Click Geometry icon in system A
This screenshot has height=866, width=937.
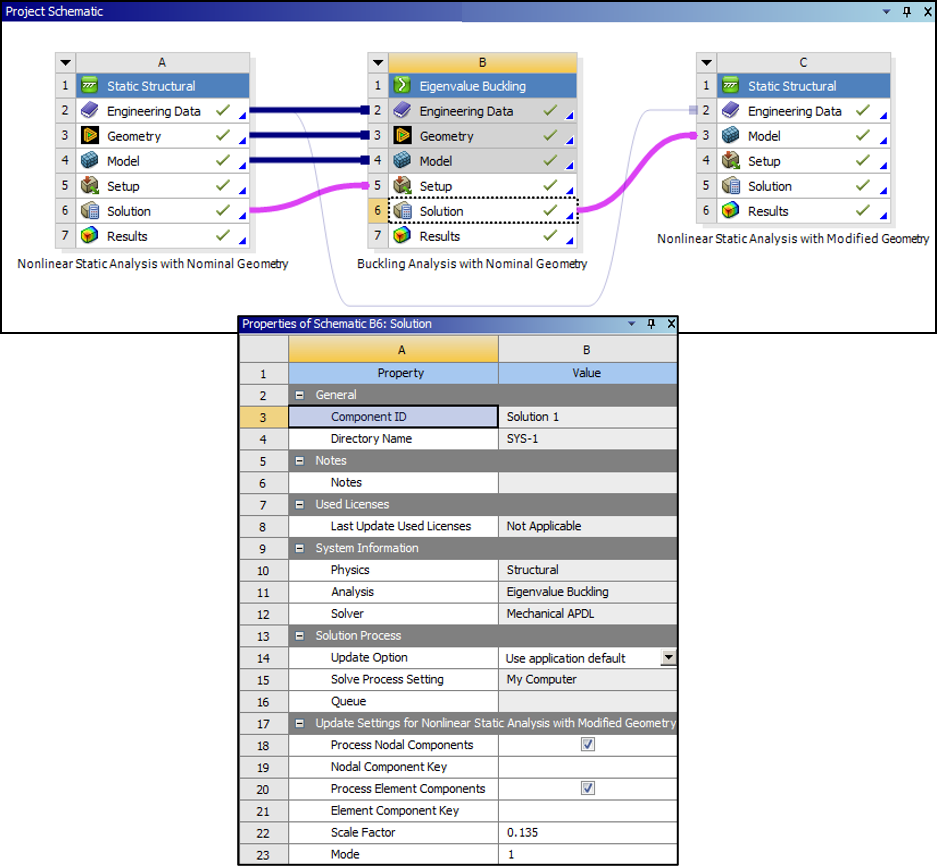point(90,136)
